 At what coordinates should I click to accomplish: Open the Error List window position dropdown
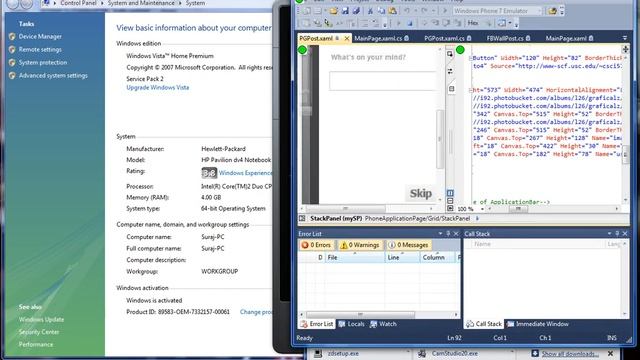(440, 234)
